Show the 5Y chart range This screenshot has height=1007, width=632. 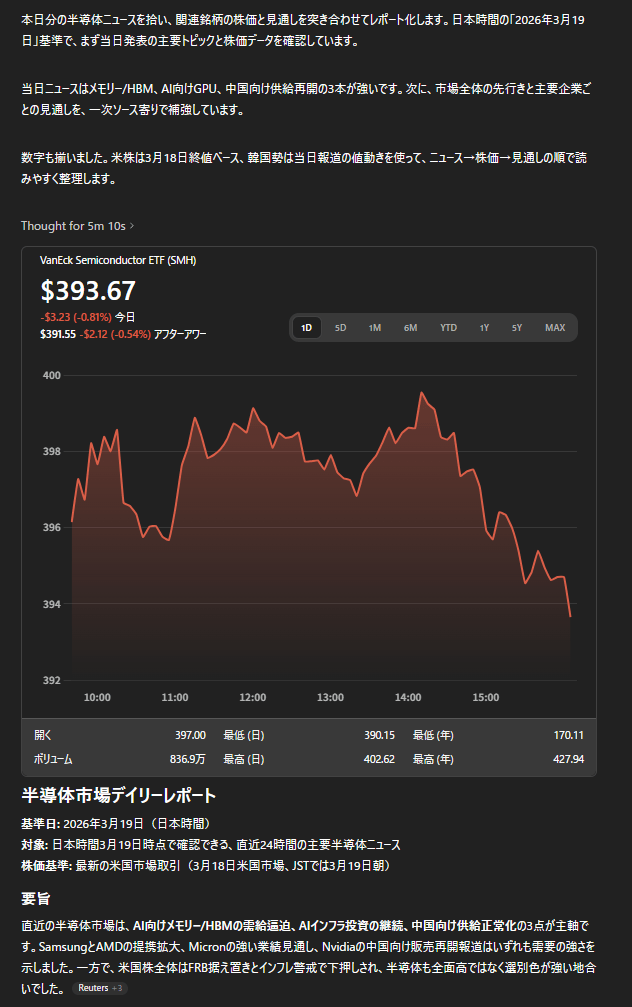(x=517, y=328)
